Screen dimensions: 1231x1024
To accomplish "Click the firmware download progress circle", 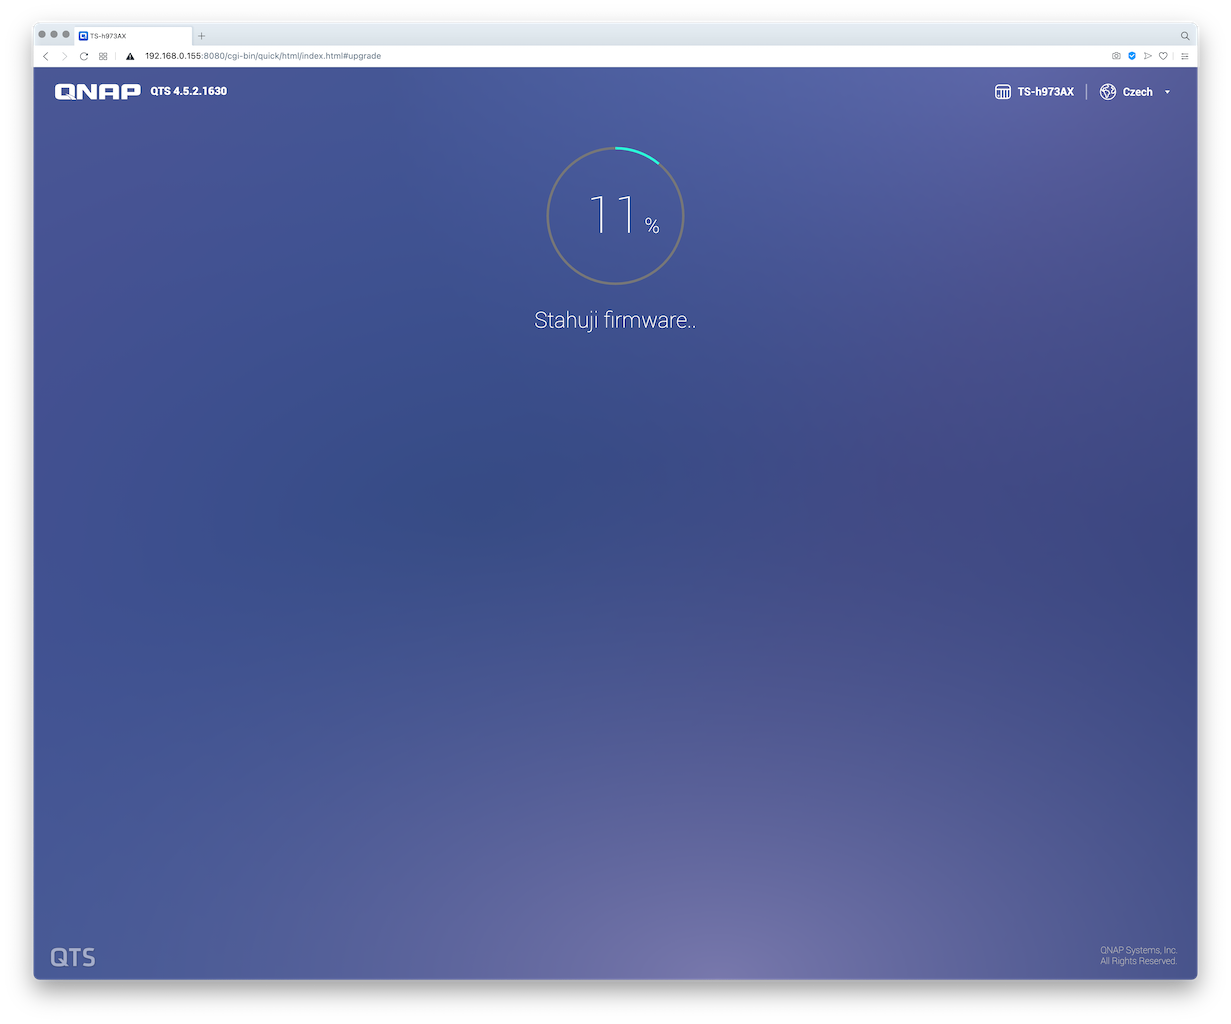I will [615, 216].
